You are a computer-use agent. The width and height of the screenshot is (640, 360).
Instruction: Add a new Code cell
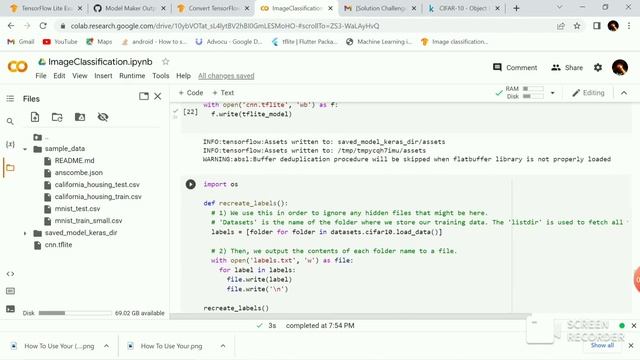(x=191, y=93)
